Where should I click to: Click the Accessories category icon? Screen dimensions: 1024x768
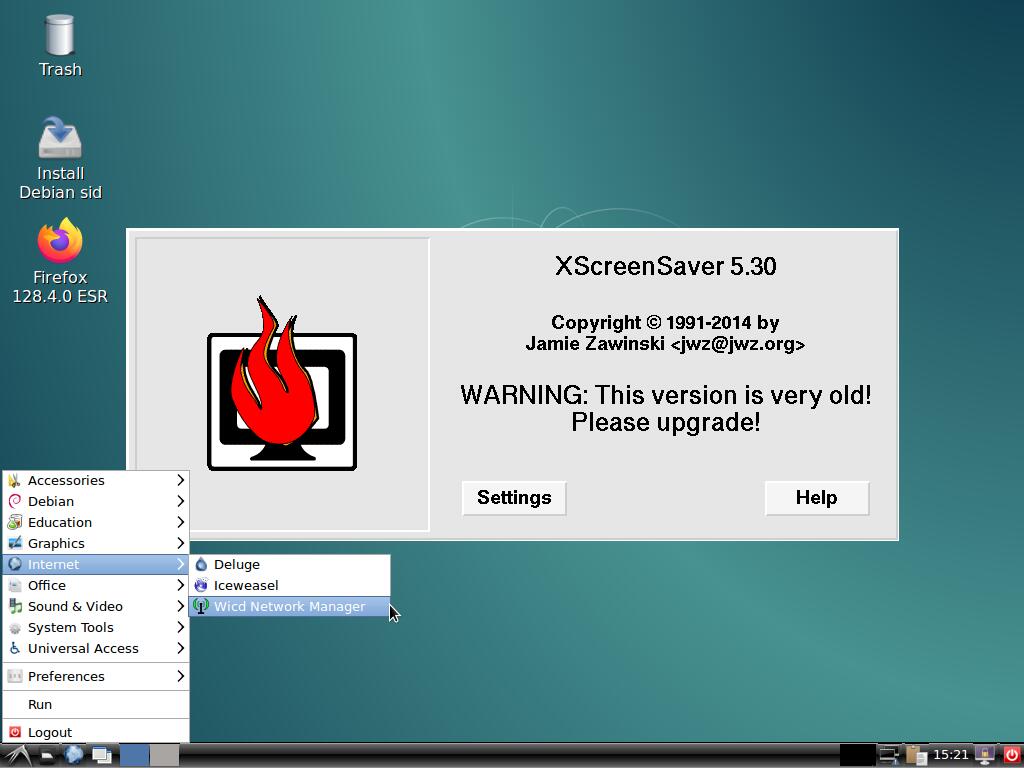click(14, 481)
